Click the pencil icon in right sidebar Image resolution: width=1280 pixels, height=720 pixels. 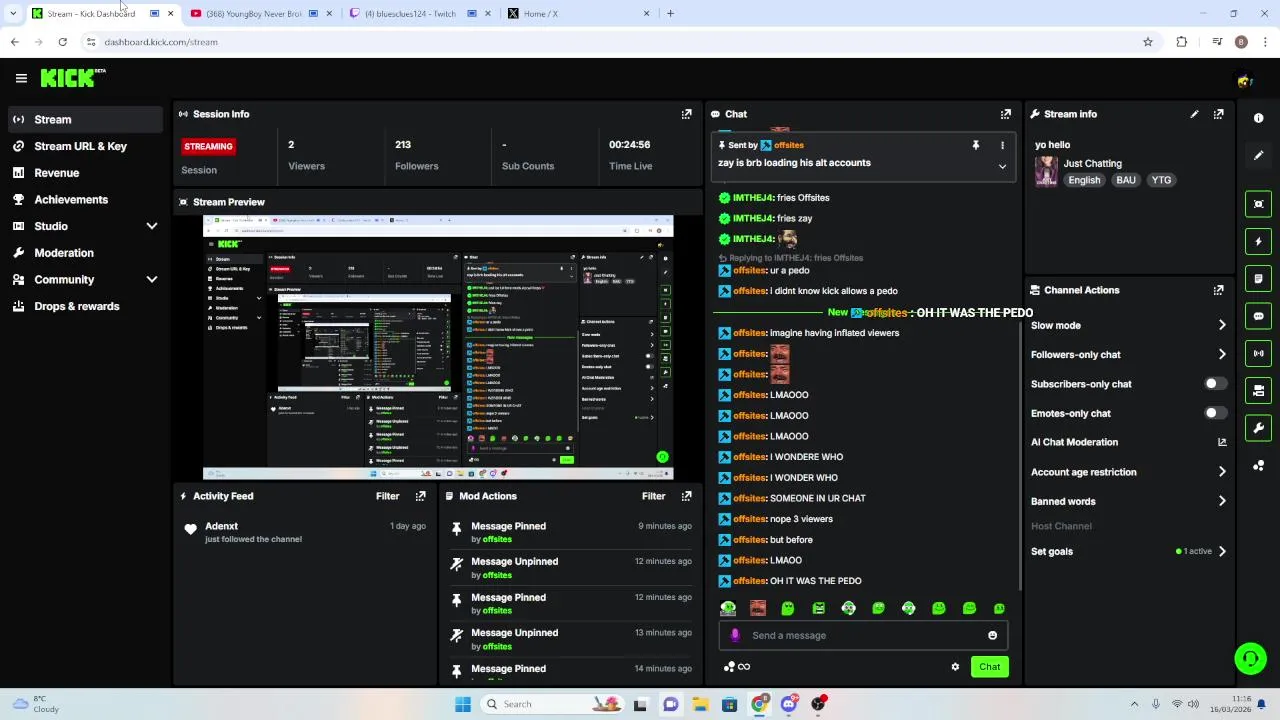[1258, 156]
